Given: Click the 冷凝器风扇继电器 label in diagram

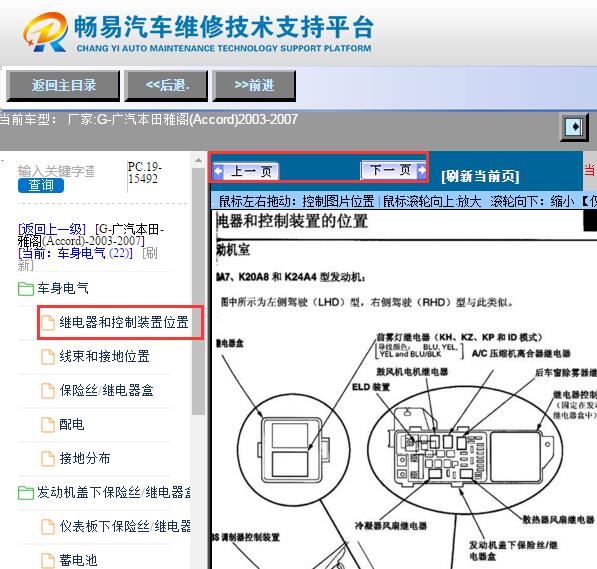Looking at the screenshot, I should [391, 526].
